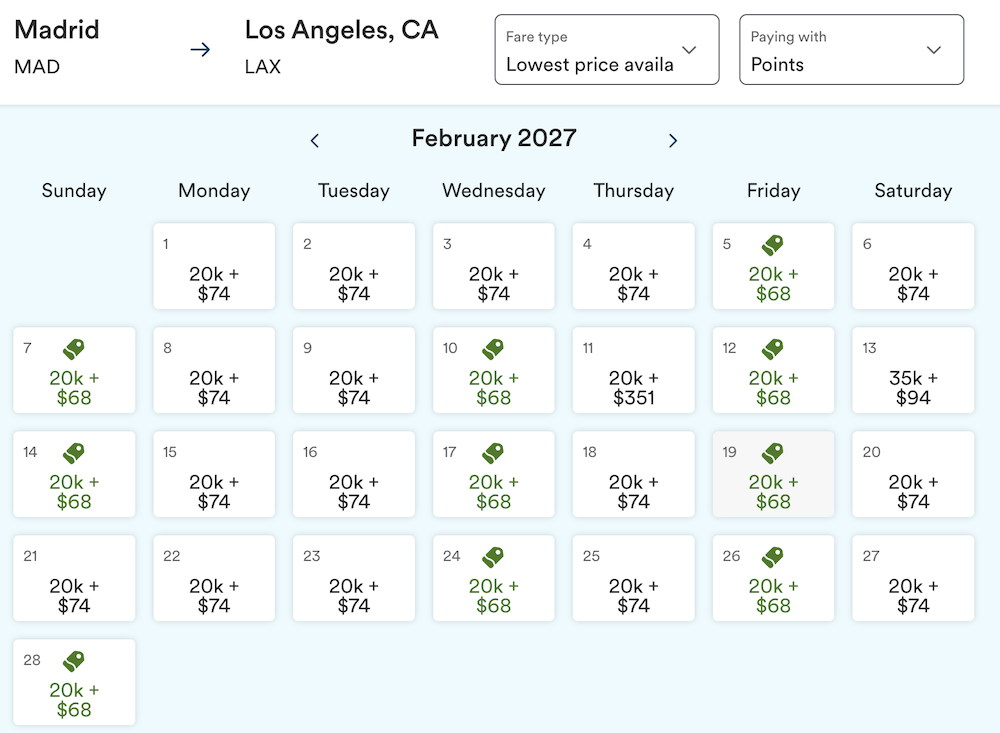Go to previous month arrow

[314, 140]
